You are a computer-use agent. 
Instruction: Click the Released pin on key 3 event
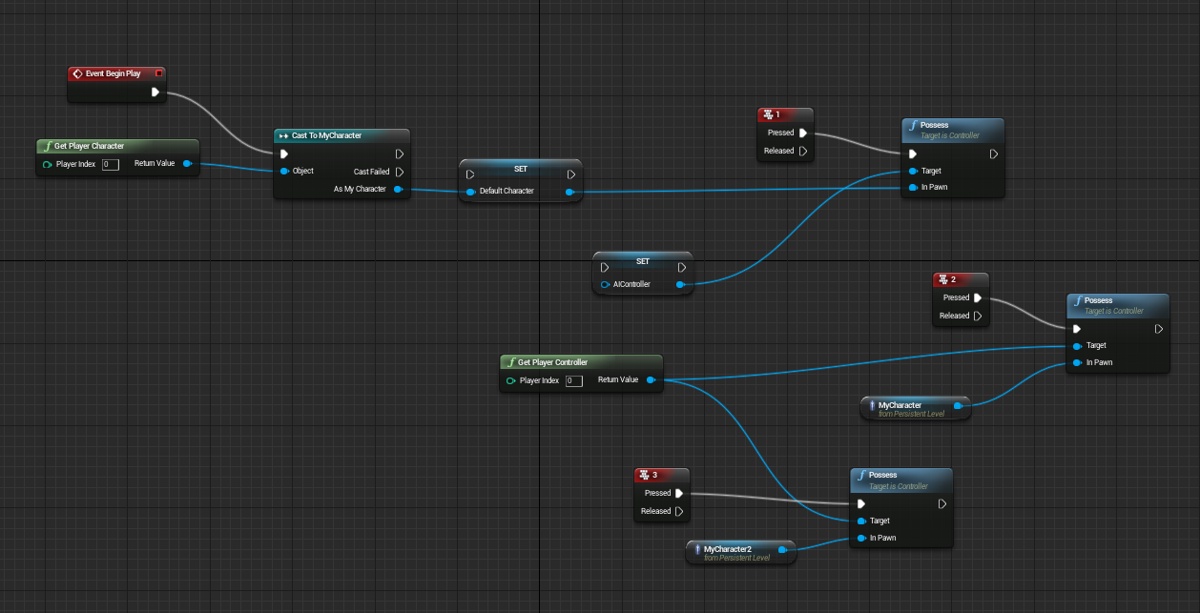click(679, 511)
